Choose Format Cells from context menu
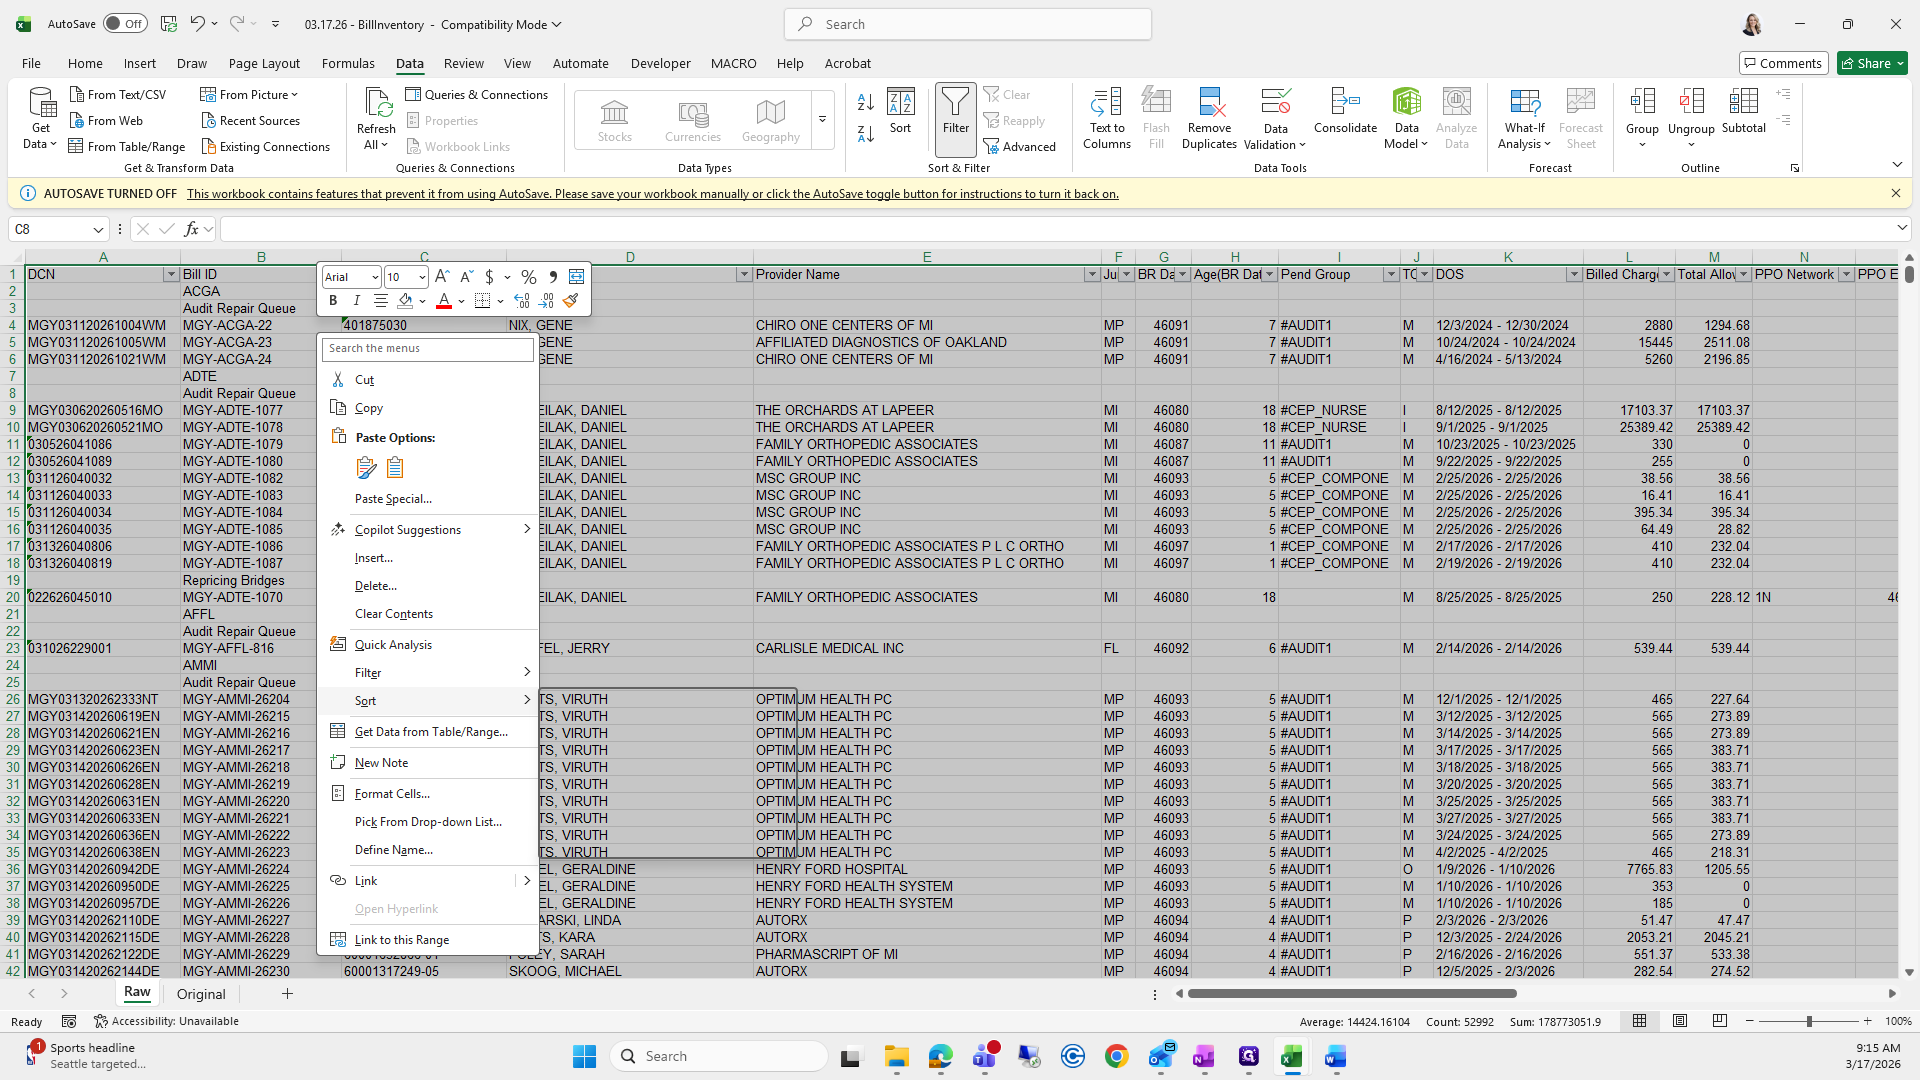The height and width of the screenshot is (1080, 1920). pyautogui.click(x=392, y=794)
